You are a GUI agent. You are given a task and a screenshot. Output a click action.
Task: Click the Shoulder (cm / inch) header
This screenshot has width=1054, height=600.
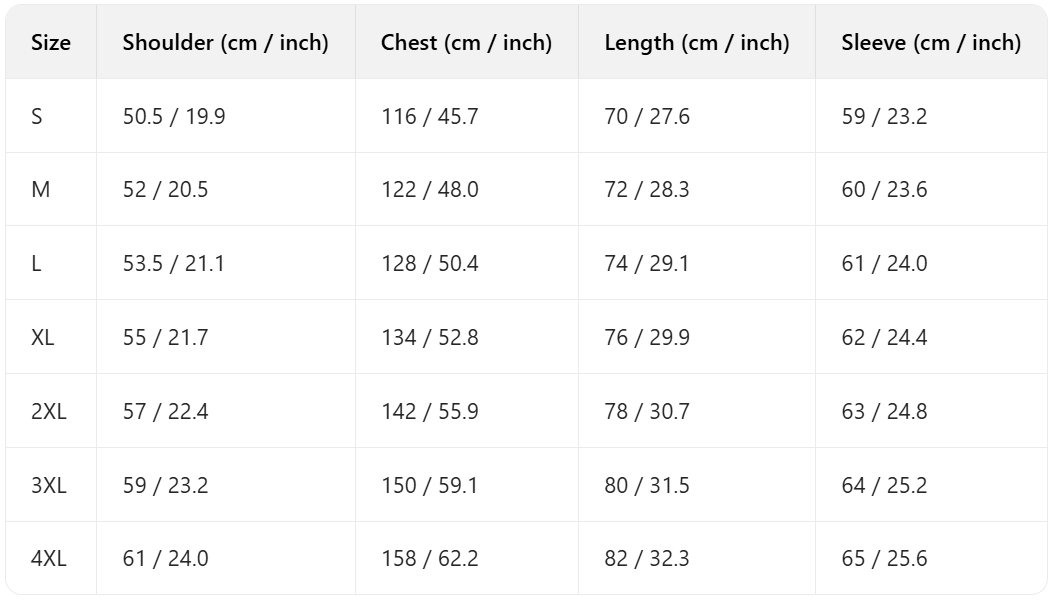point(225,43)
